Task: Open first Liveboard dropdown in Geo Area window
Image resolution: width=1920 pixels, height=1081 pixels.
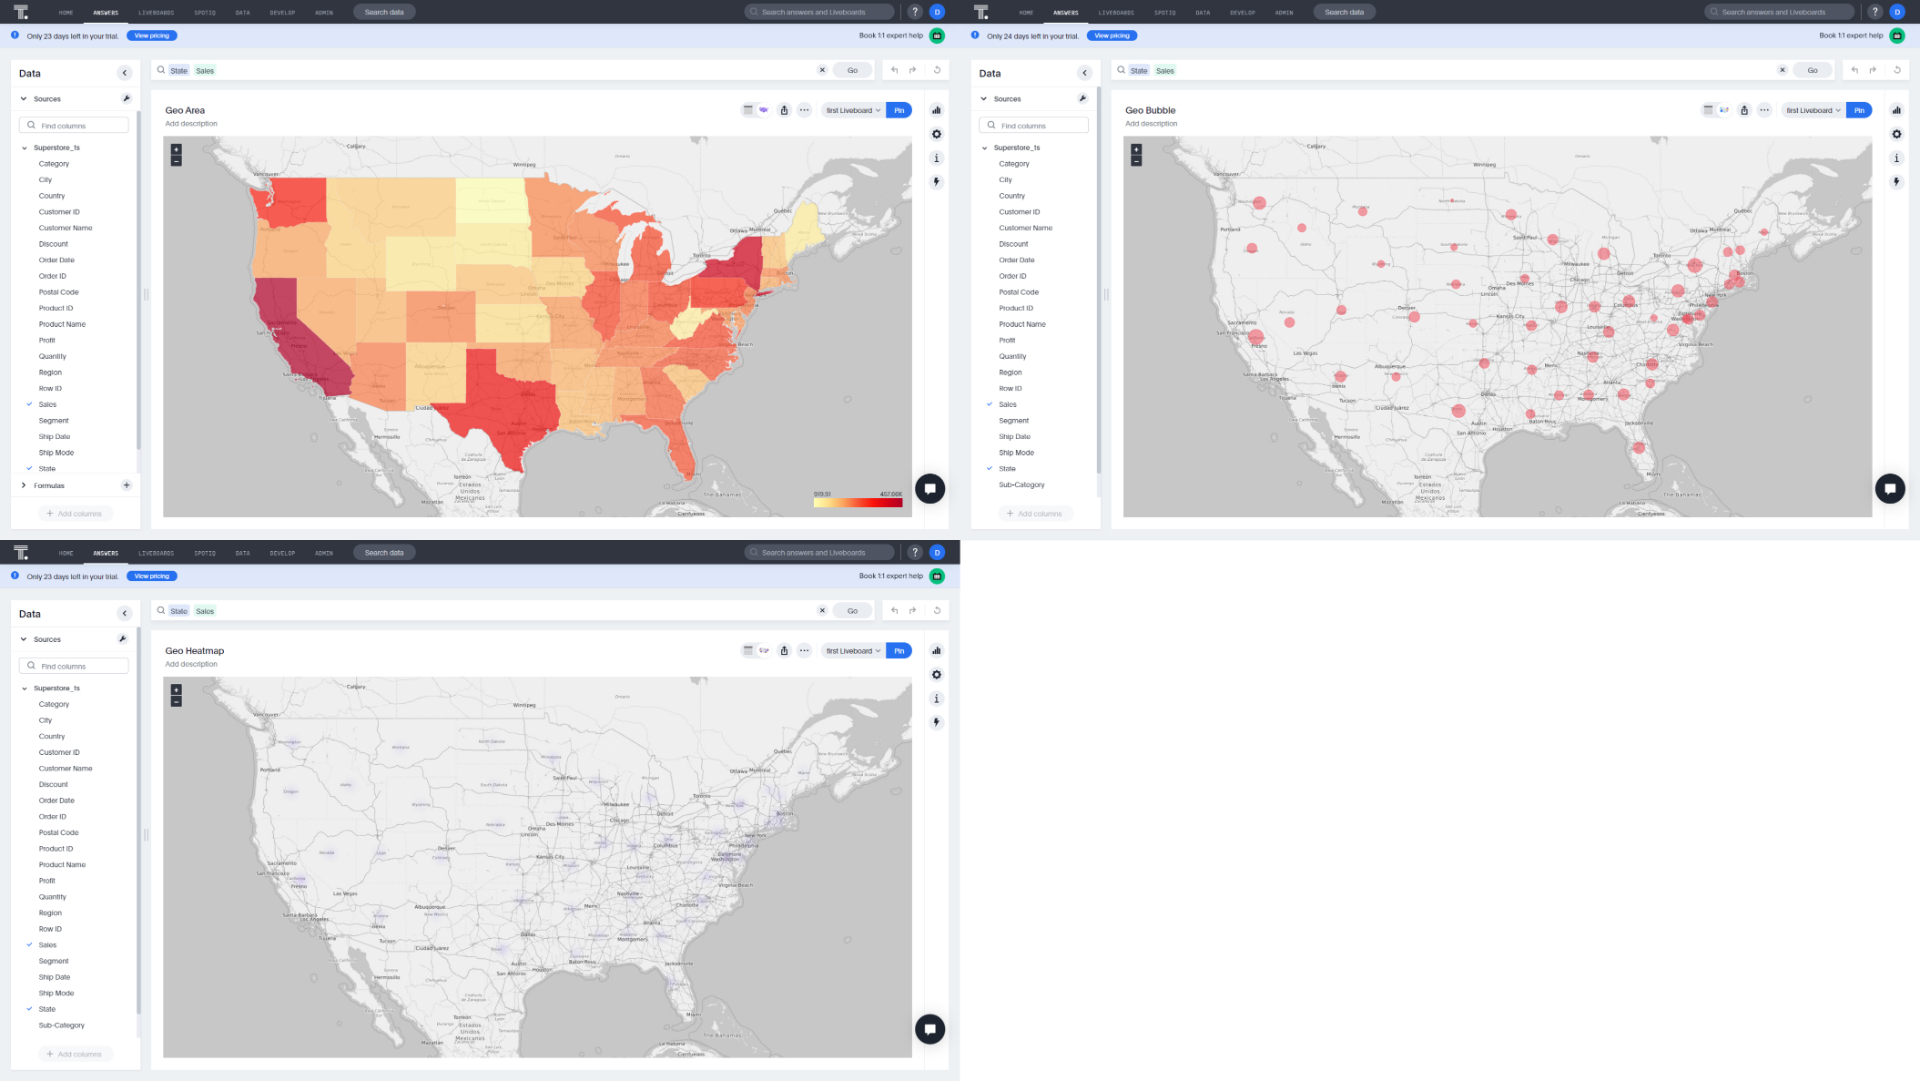Action: tap(853, 110)
